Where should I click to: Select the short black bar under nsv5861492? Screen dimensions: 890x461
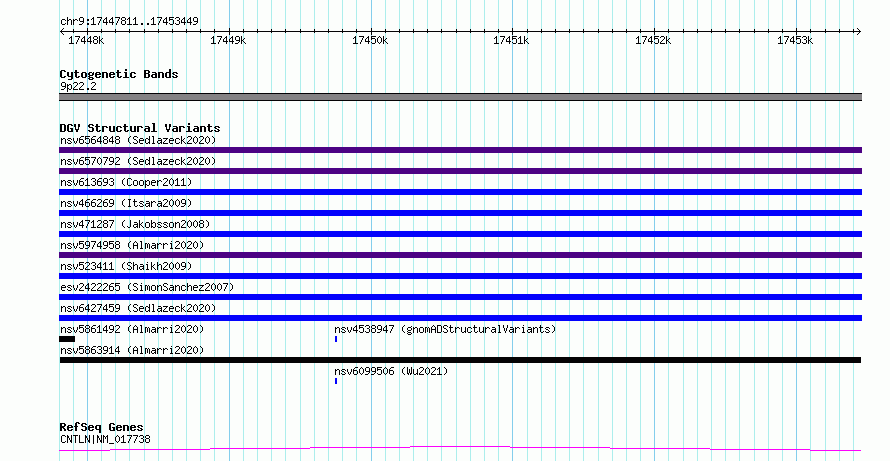[x=67, y=339]
